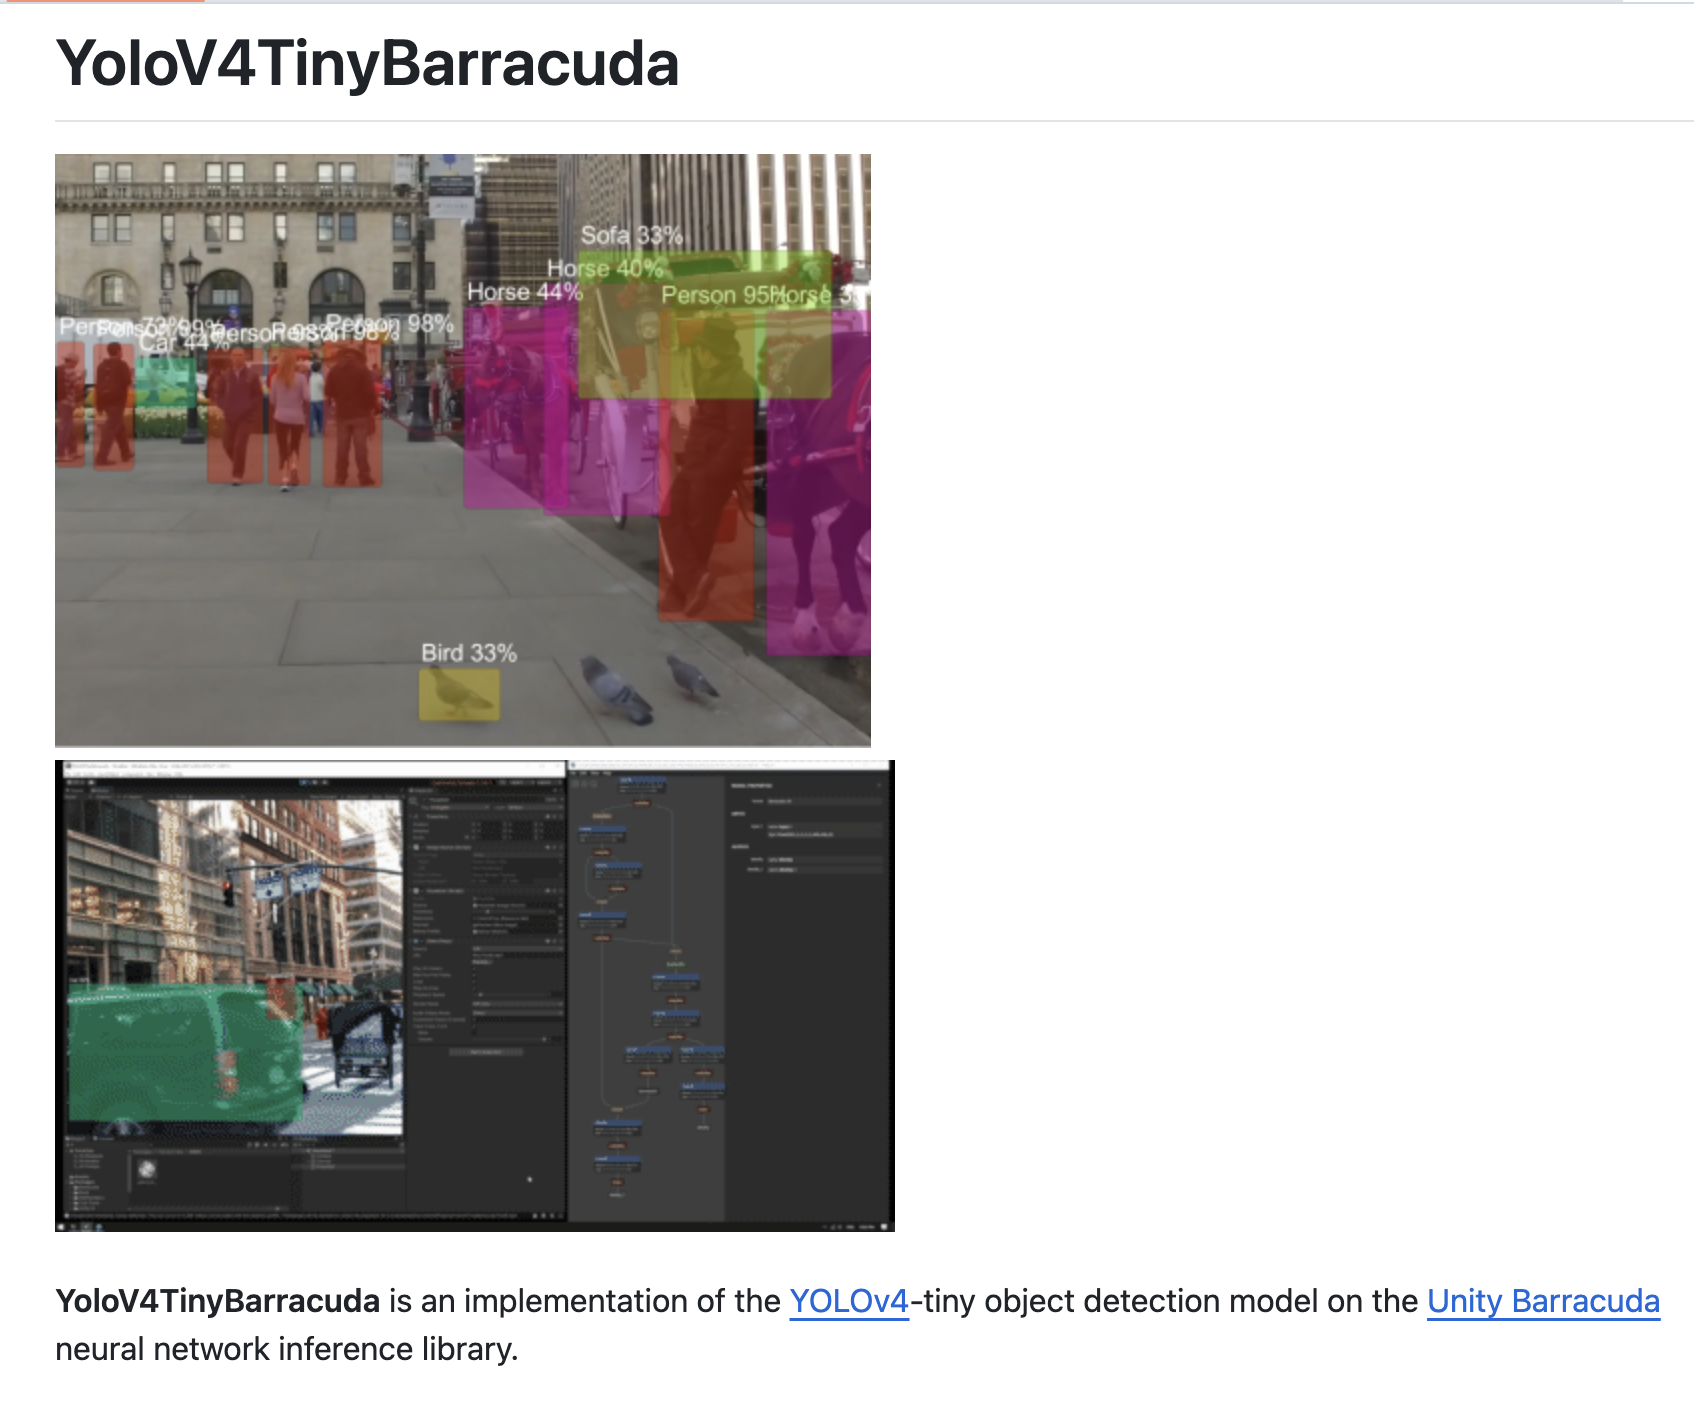
Task: Open the YOLOv4 hyperlink
Action: (x=849, y=1301)
